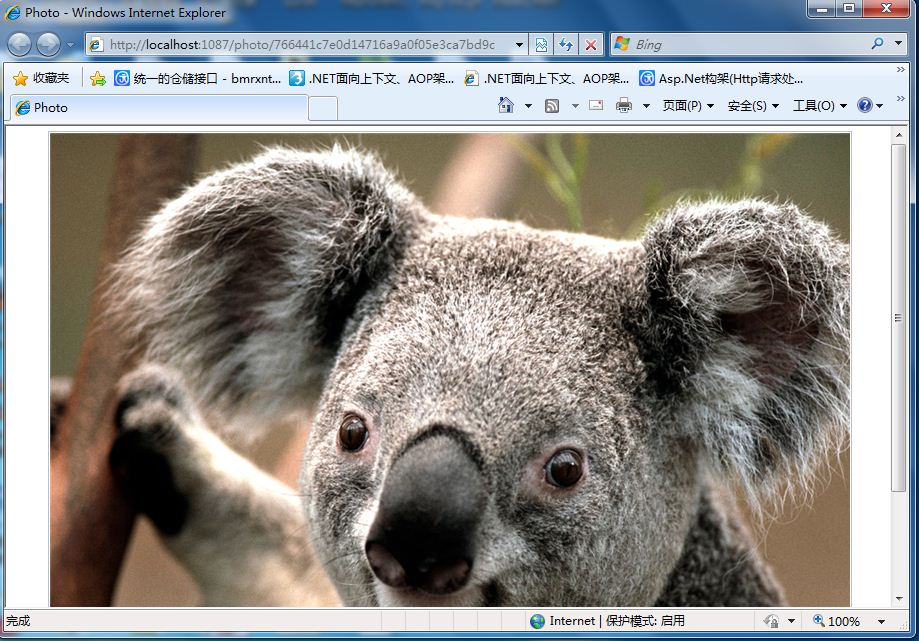Open the Home button dropdown arrow

coord(528,106)
